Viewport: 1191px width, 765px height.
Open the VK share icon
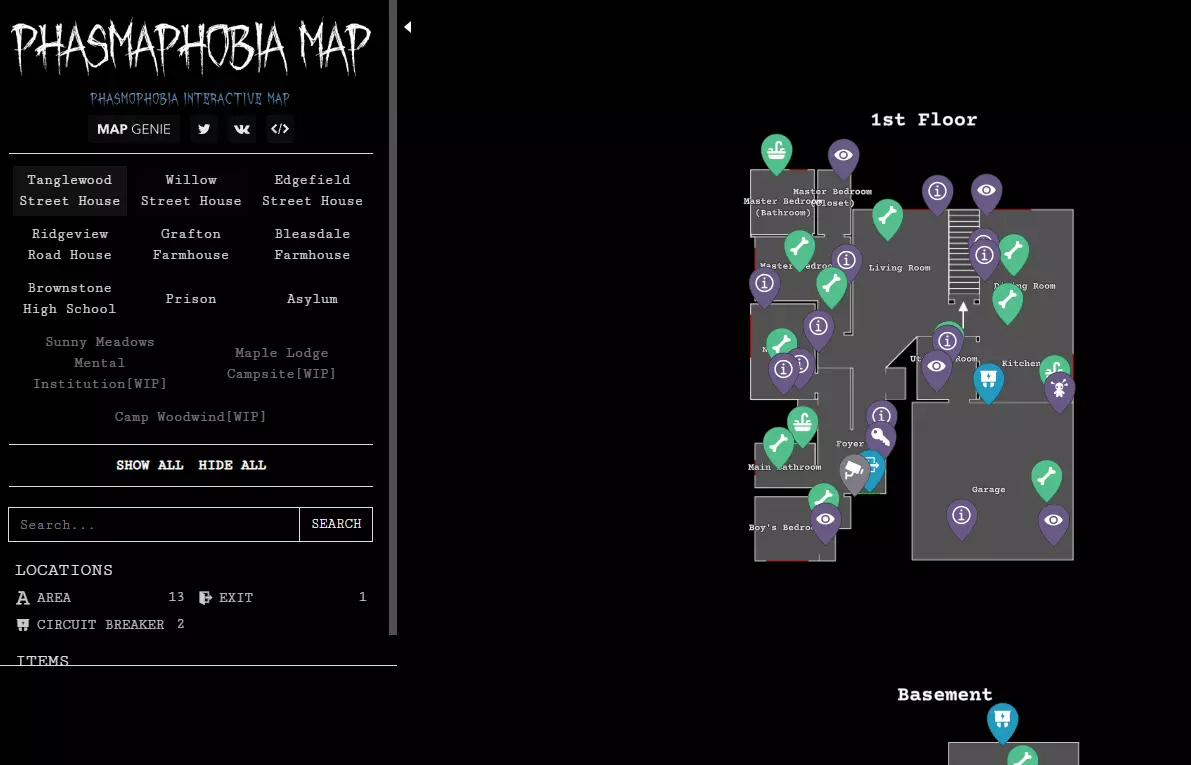tap(242, 129)
